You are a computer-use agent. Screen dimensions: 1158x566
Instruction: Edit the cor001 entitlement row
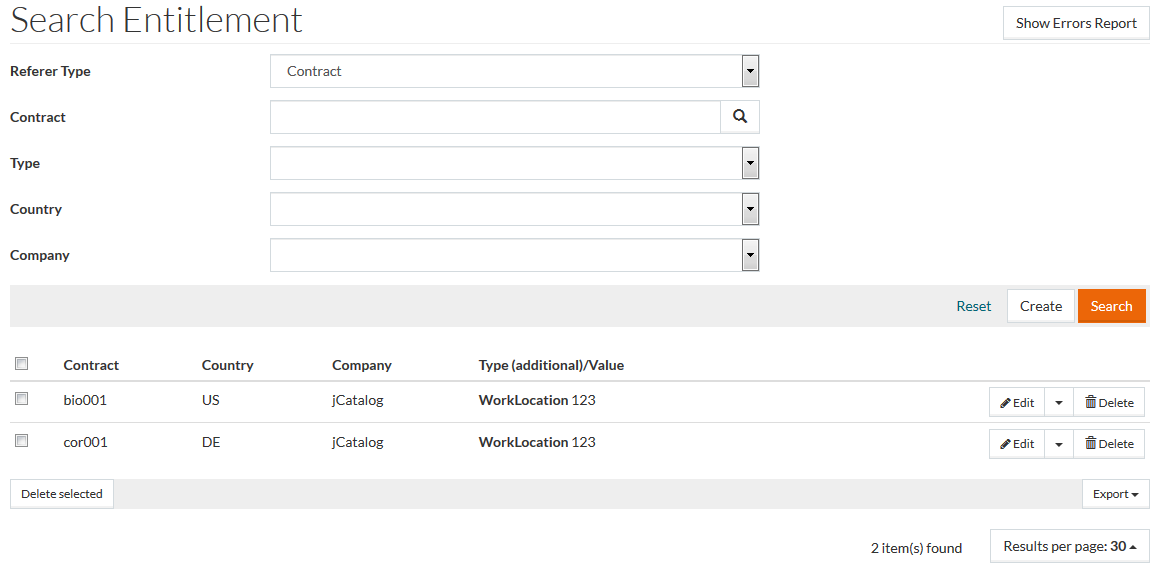(1017, 444)
